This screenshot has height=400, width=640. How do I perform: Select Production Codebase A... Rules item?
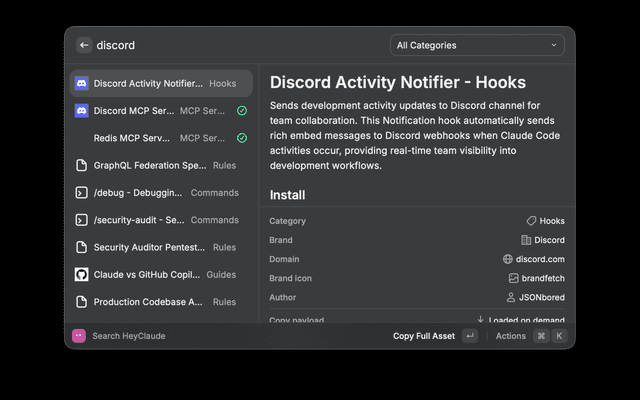[x=161, y=302]
